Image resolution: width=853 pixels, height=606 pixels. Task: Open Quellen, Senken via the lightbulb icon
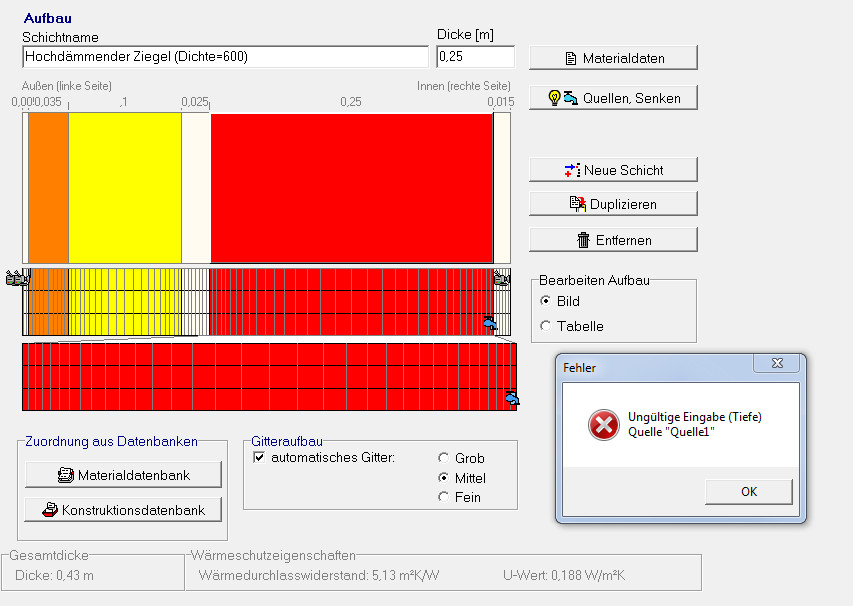(x=554, y=98)
